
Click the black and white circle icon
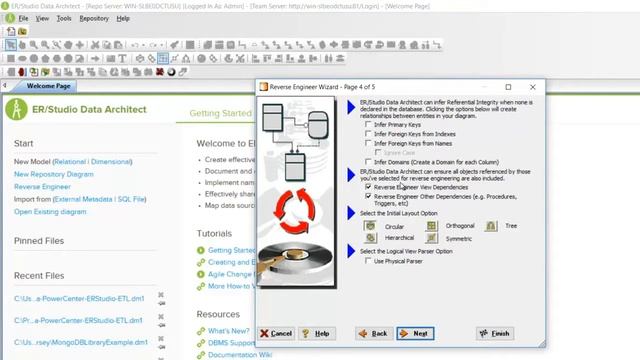171,72
